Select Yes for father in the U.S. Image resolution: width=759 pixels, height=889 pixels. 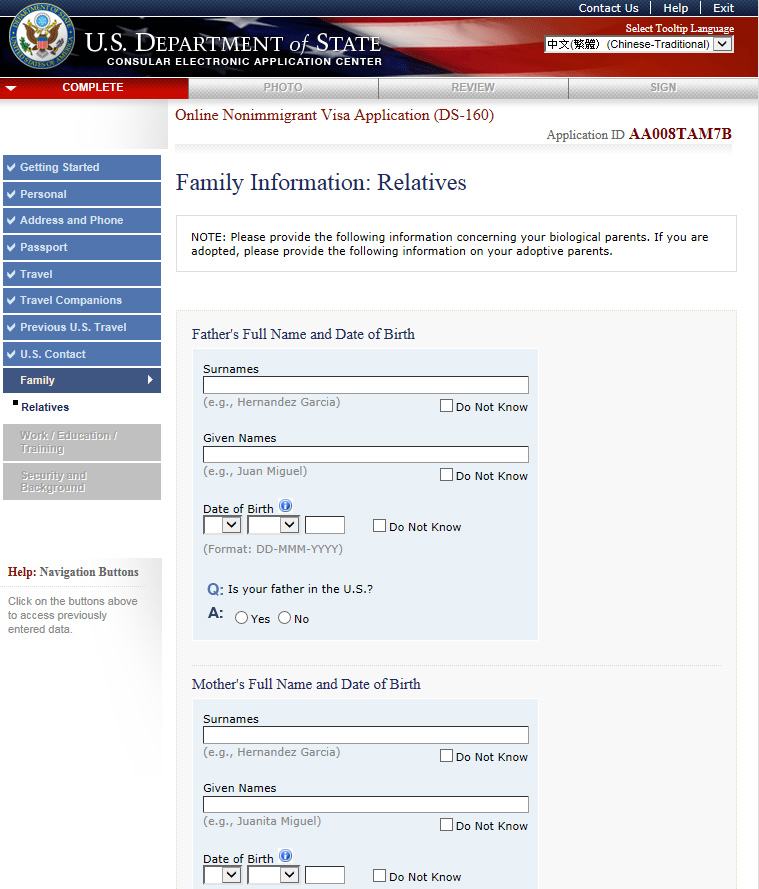241,618
